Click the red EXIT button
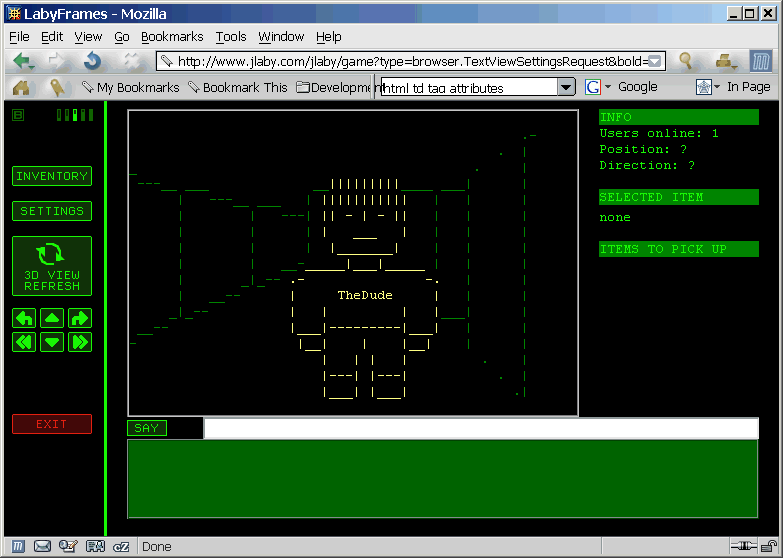Image resolution: width=783 pixels, height=558 pixels. [x=52, y=424]
